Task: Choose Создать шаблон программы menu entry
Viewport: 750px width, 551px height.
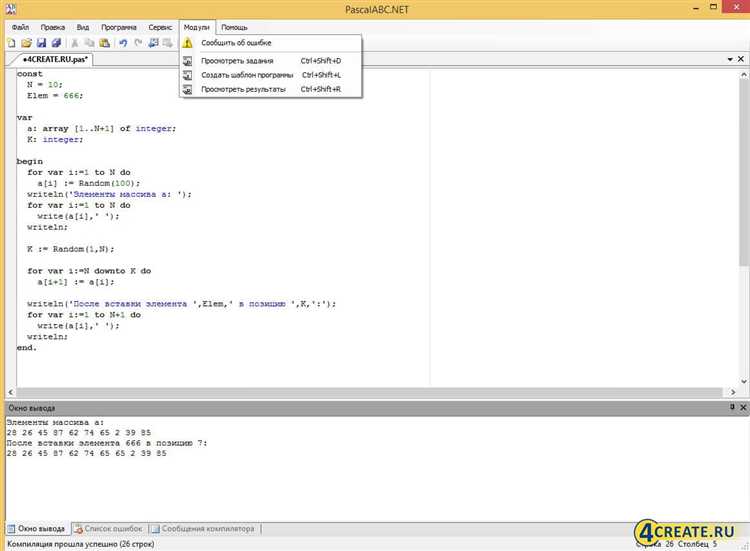Action: tap(271, 75)
